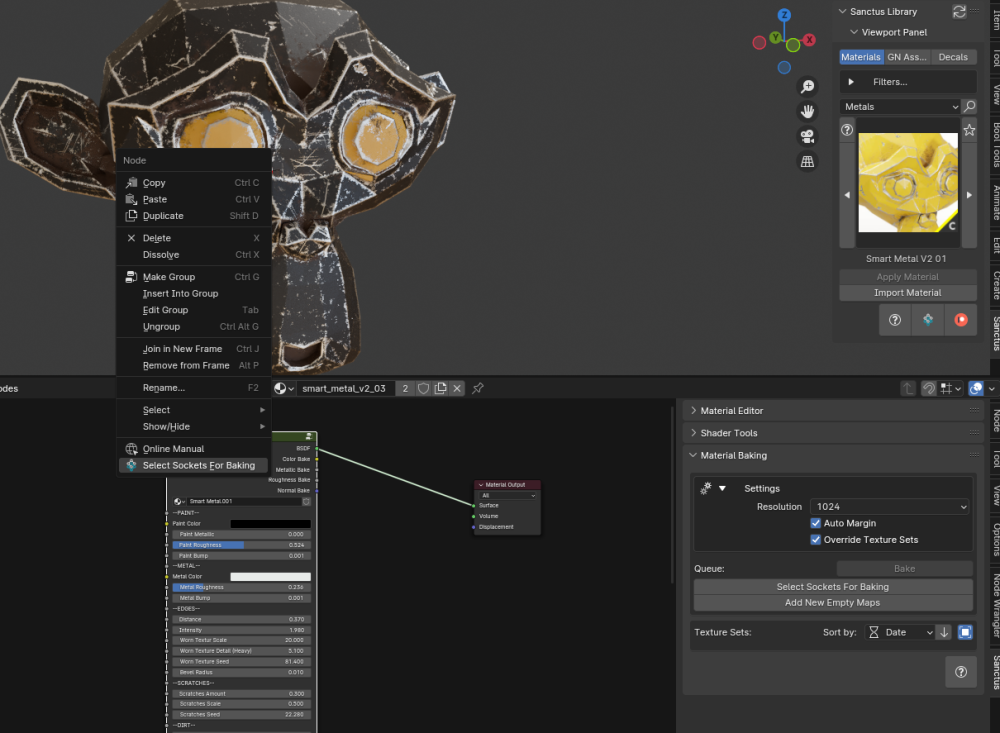This screenshot has height=733, width=1000.
Task: Click the pan view hand icon
Action: [x=807, y=111]
